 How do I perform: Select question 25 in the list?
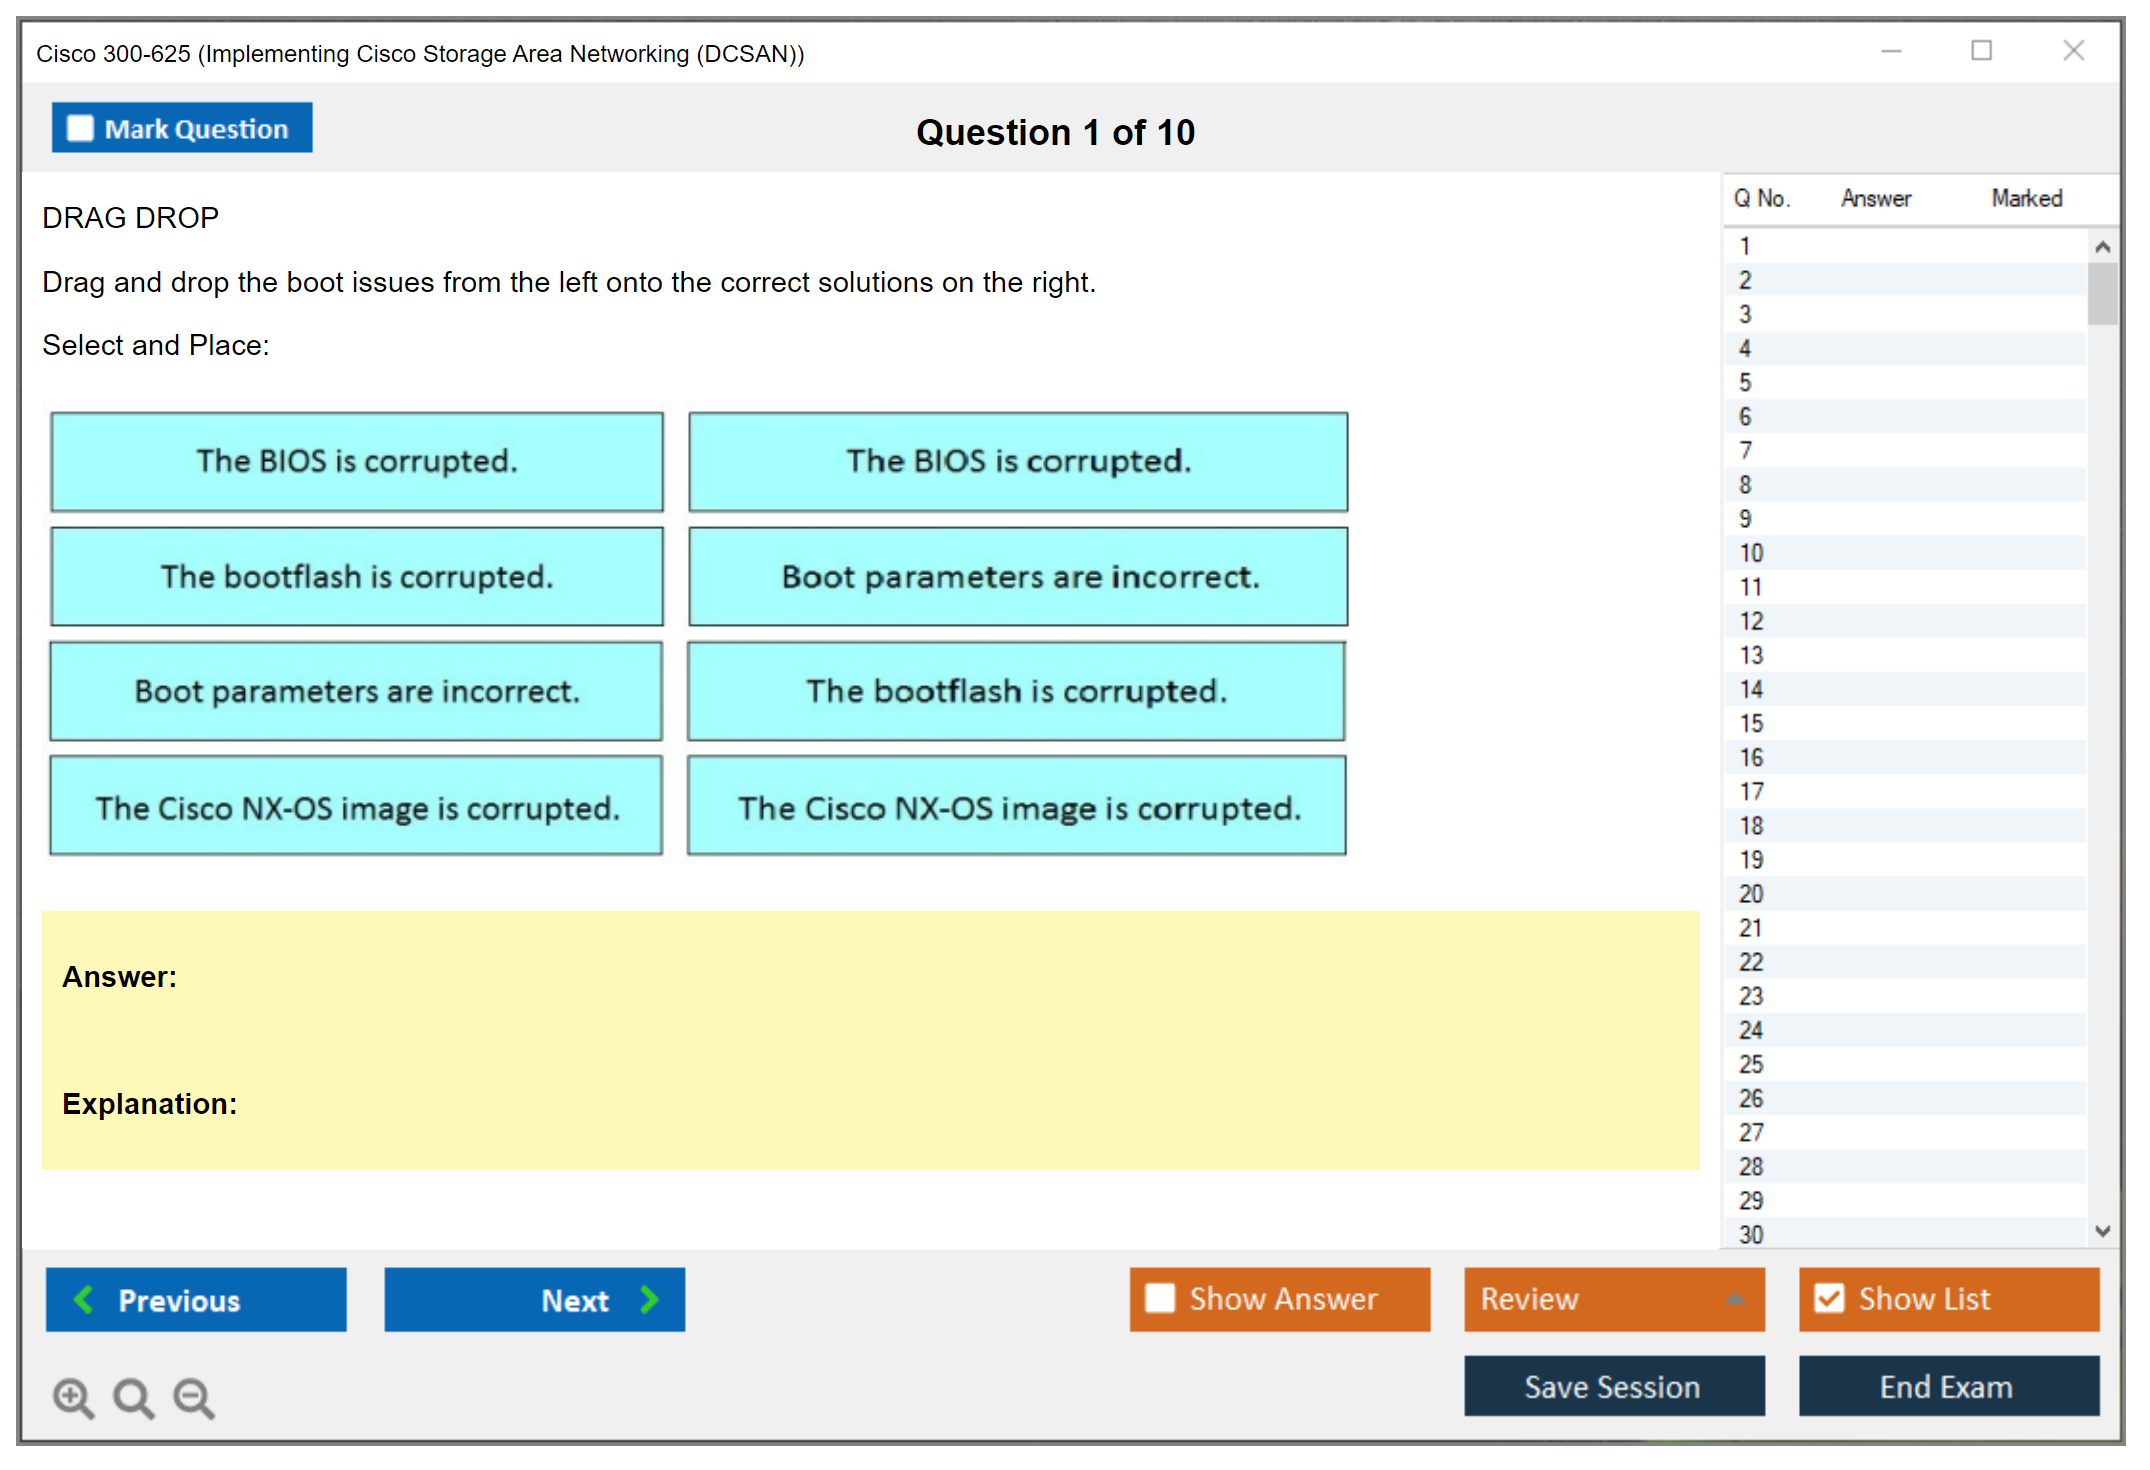[1751, 1064]
